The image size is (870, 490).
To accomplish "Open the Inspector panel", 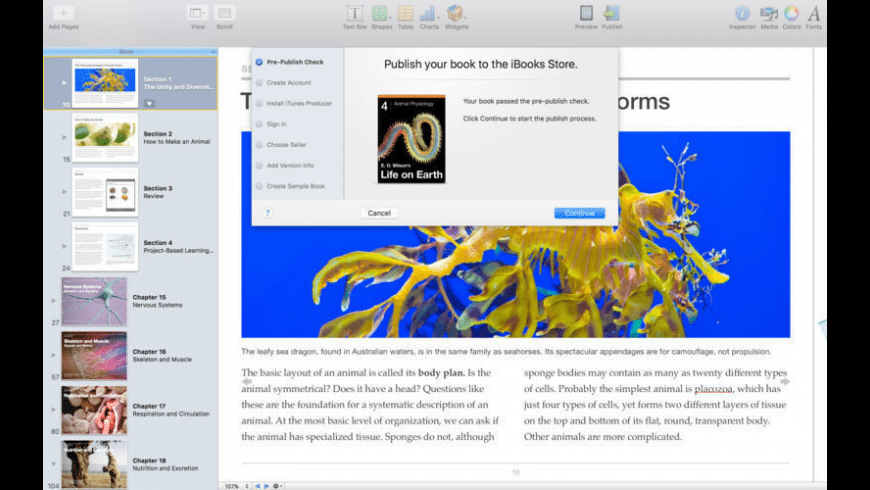I will pos(742,13).
